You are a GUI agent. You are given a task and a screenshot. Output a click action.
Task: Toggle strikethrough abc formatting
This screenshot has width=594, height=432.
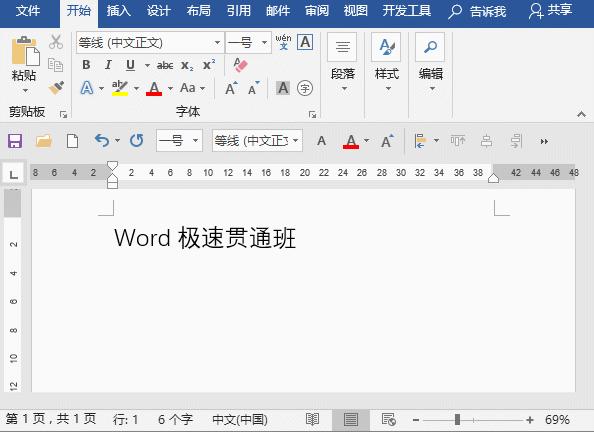pyautogui.click(x=165, y=66)
